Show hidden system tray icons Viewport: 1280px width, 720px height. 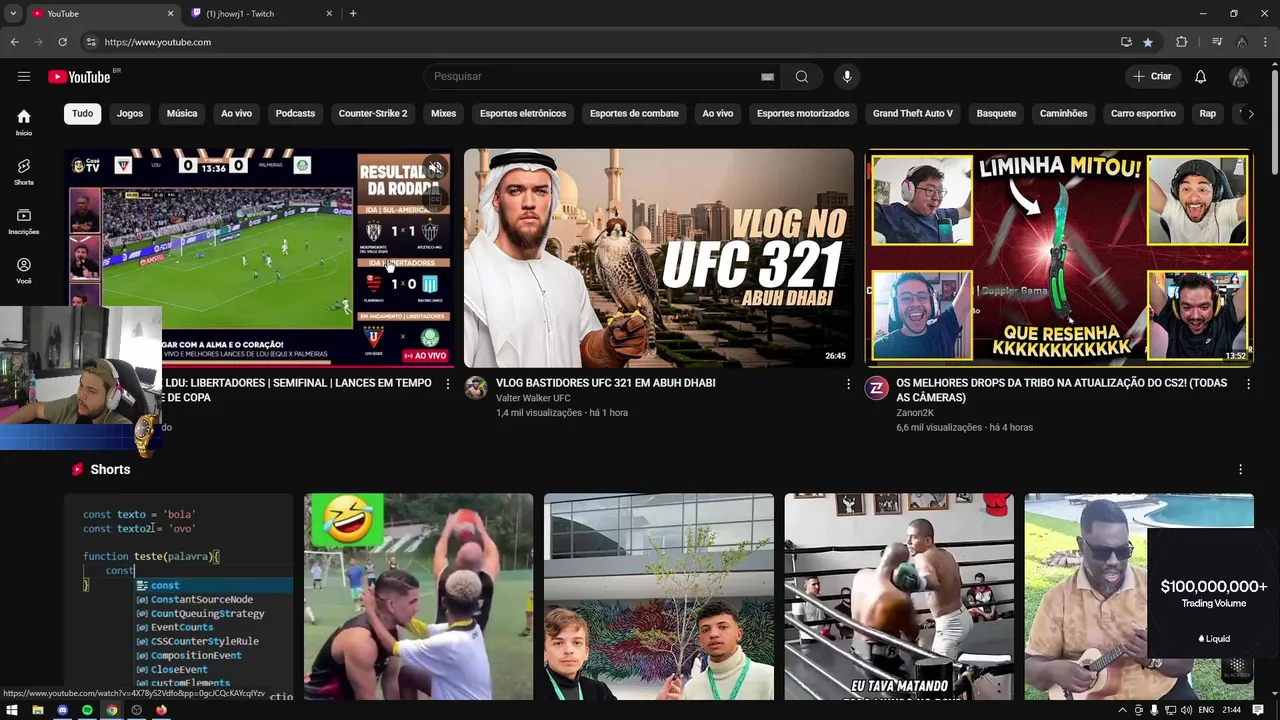[x=1121, y=710]
